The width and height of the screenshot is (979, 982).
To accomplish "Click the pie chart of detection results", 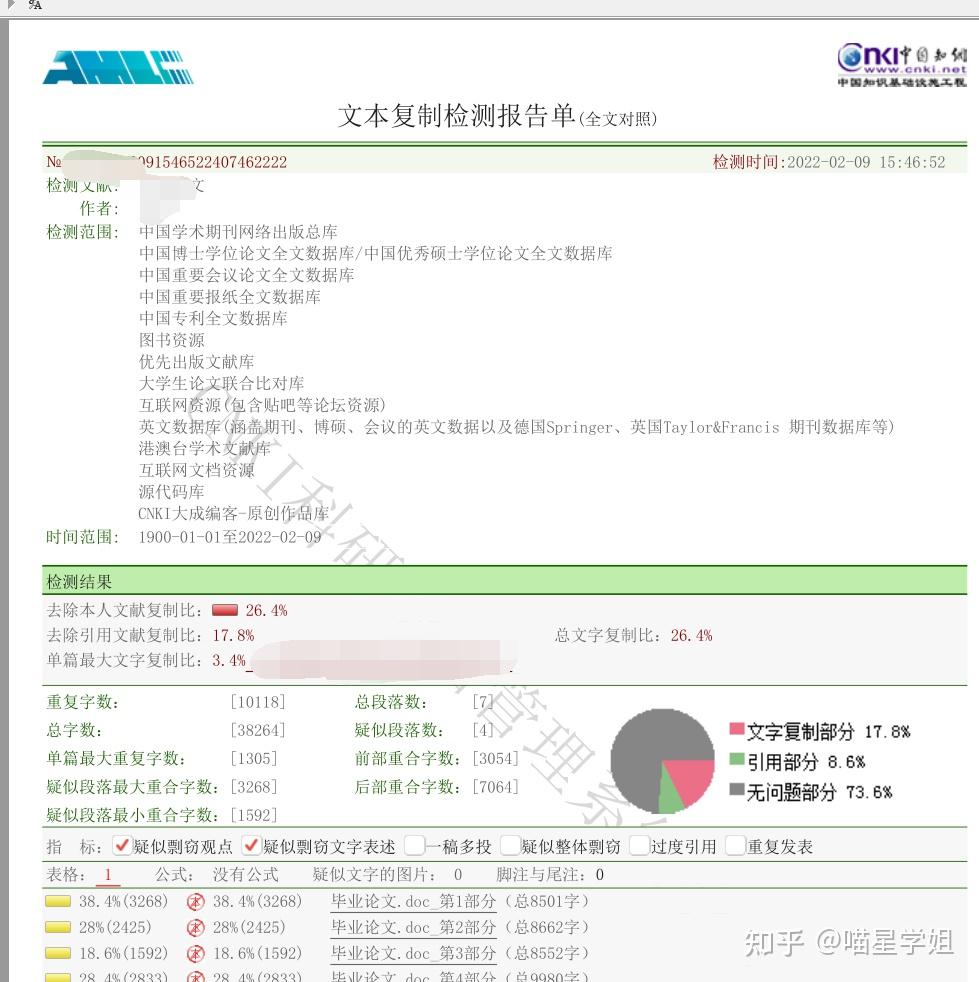I will (x=663, y=761).
